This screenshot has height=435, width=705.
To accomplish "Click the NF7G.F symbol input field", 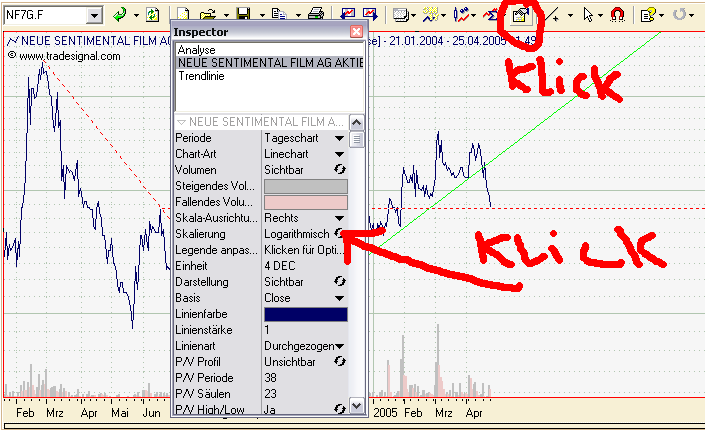I will coord(45,16).
